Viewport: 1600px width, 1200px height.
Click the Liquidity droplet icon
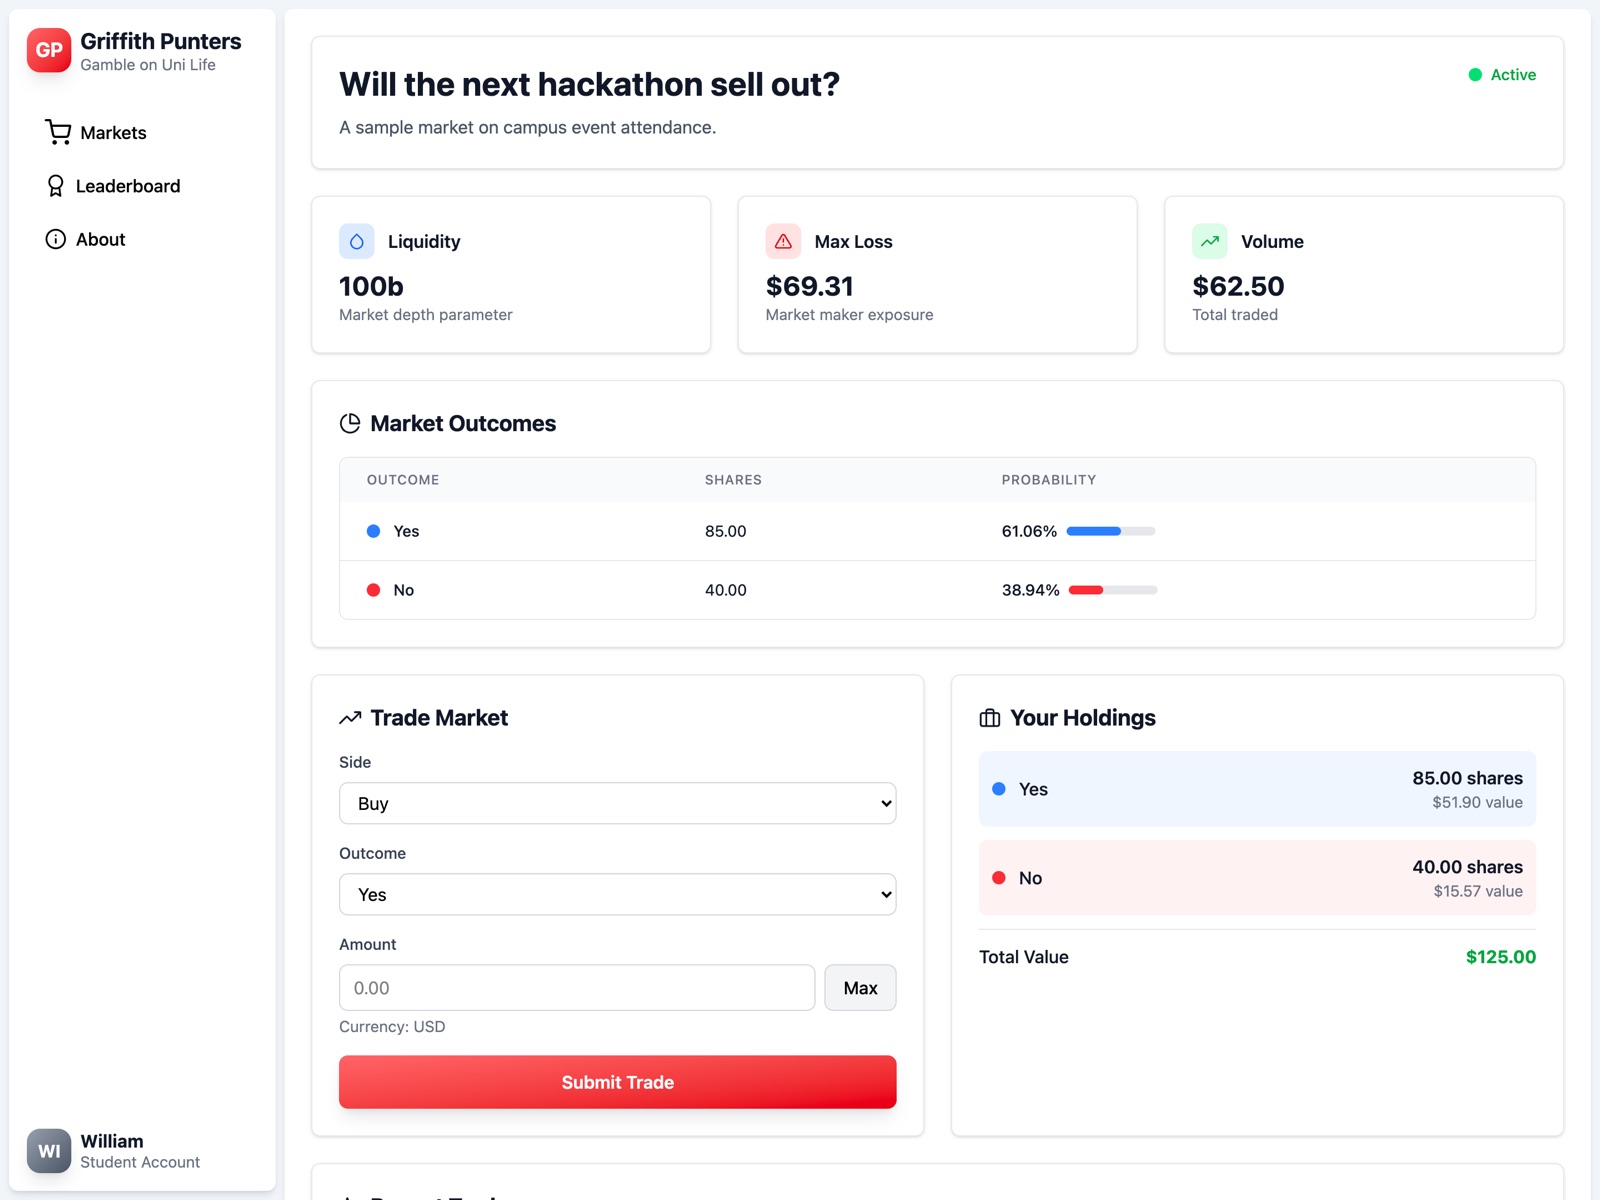pyautogui.click(x=357, y=241)
